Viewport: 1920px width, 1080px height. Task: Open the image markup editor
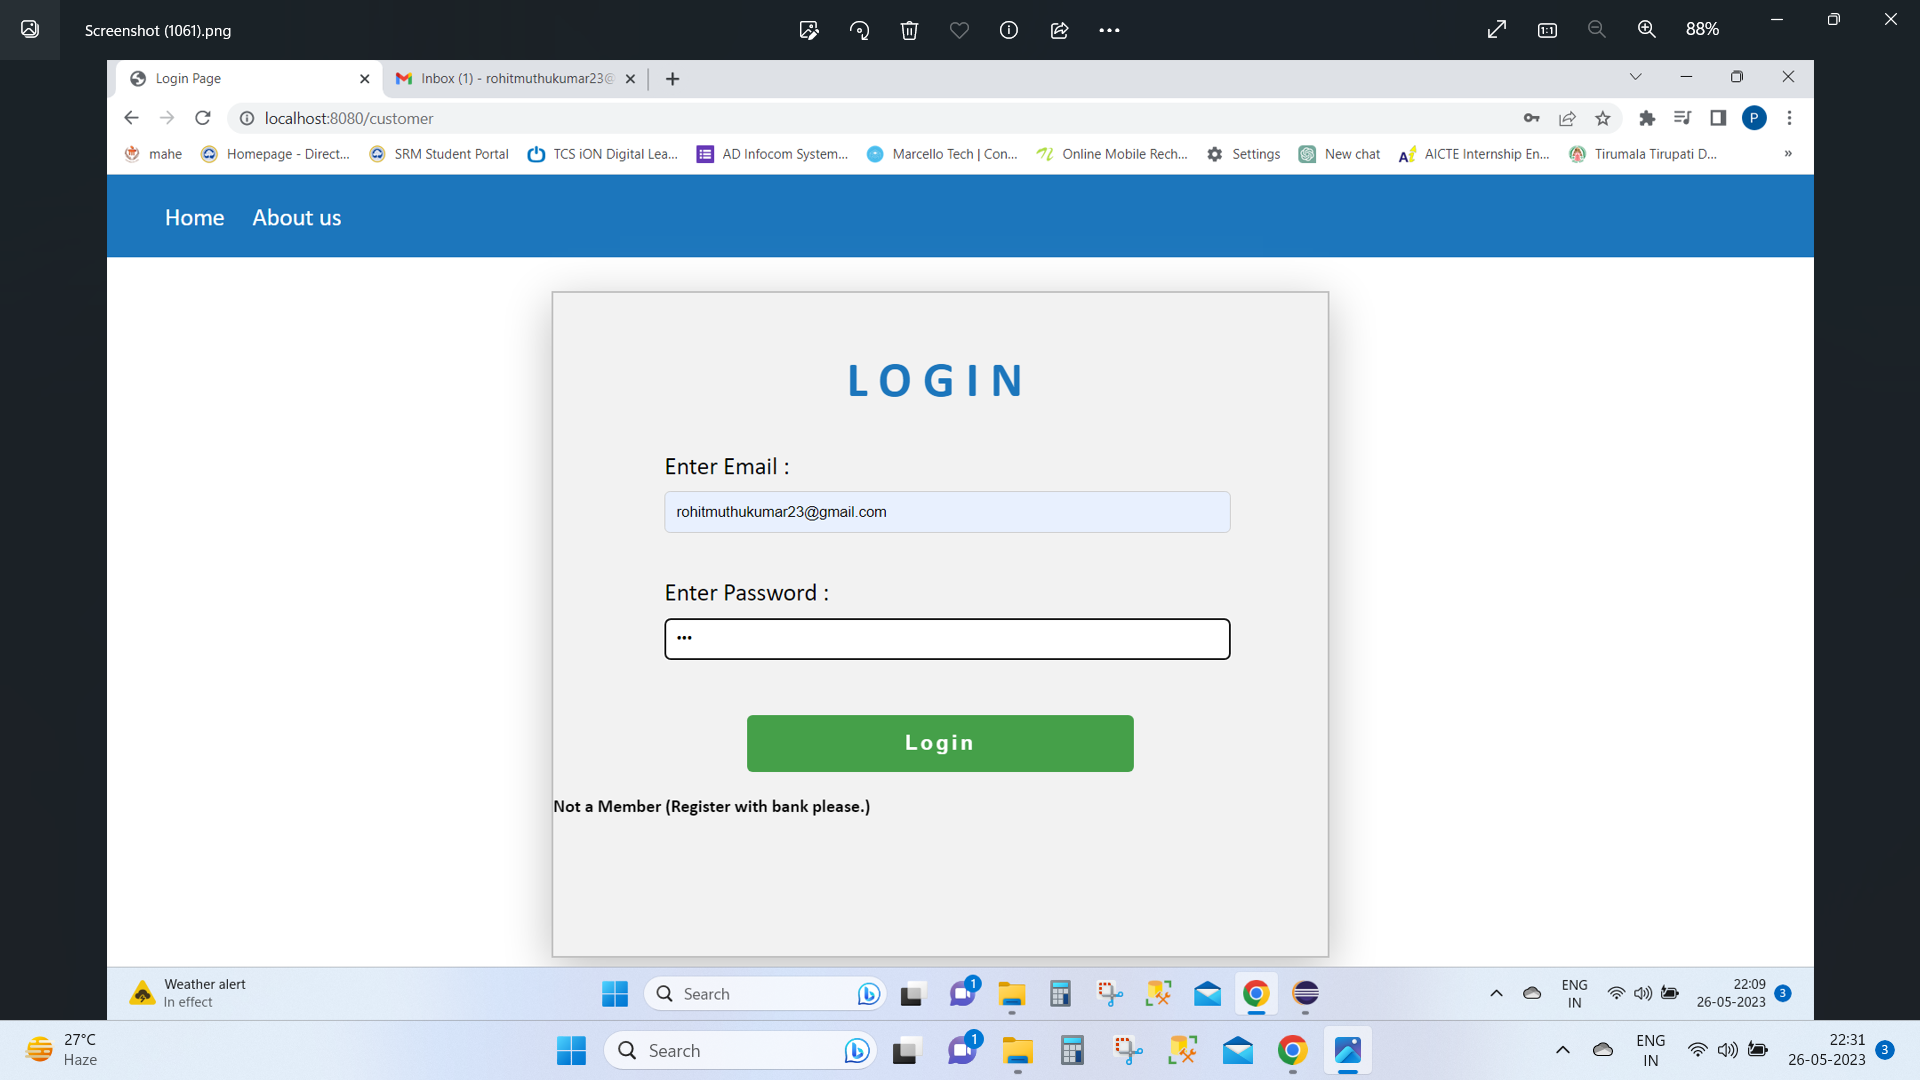(x=809, y=30)
